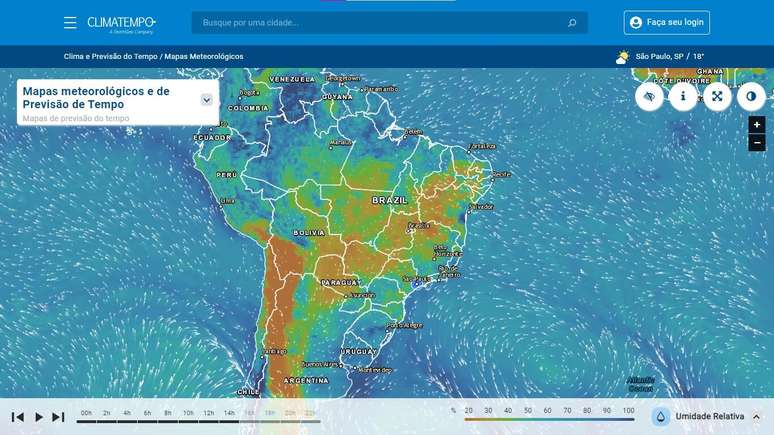Toggle map contrast mode
774x435 pixels.
[751, 96]
